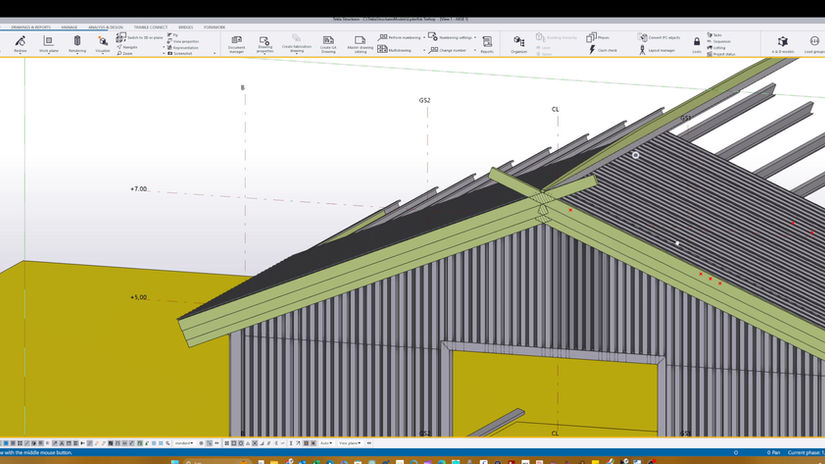Open the Lotting command
Screen dimensions: 825x464
716,47
